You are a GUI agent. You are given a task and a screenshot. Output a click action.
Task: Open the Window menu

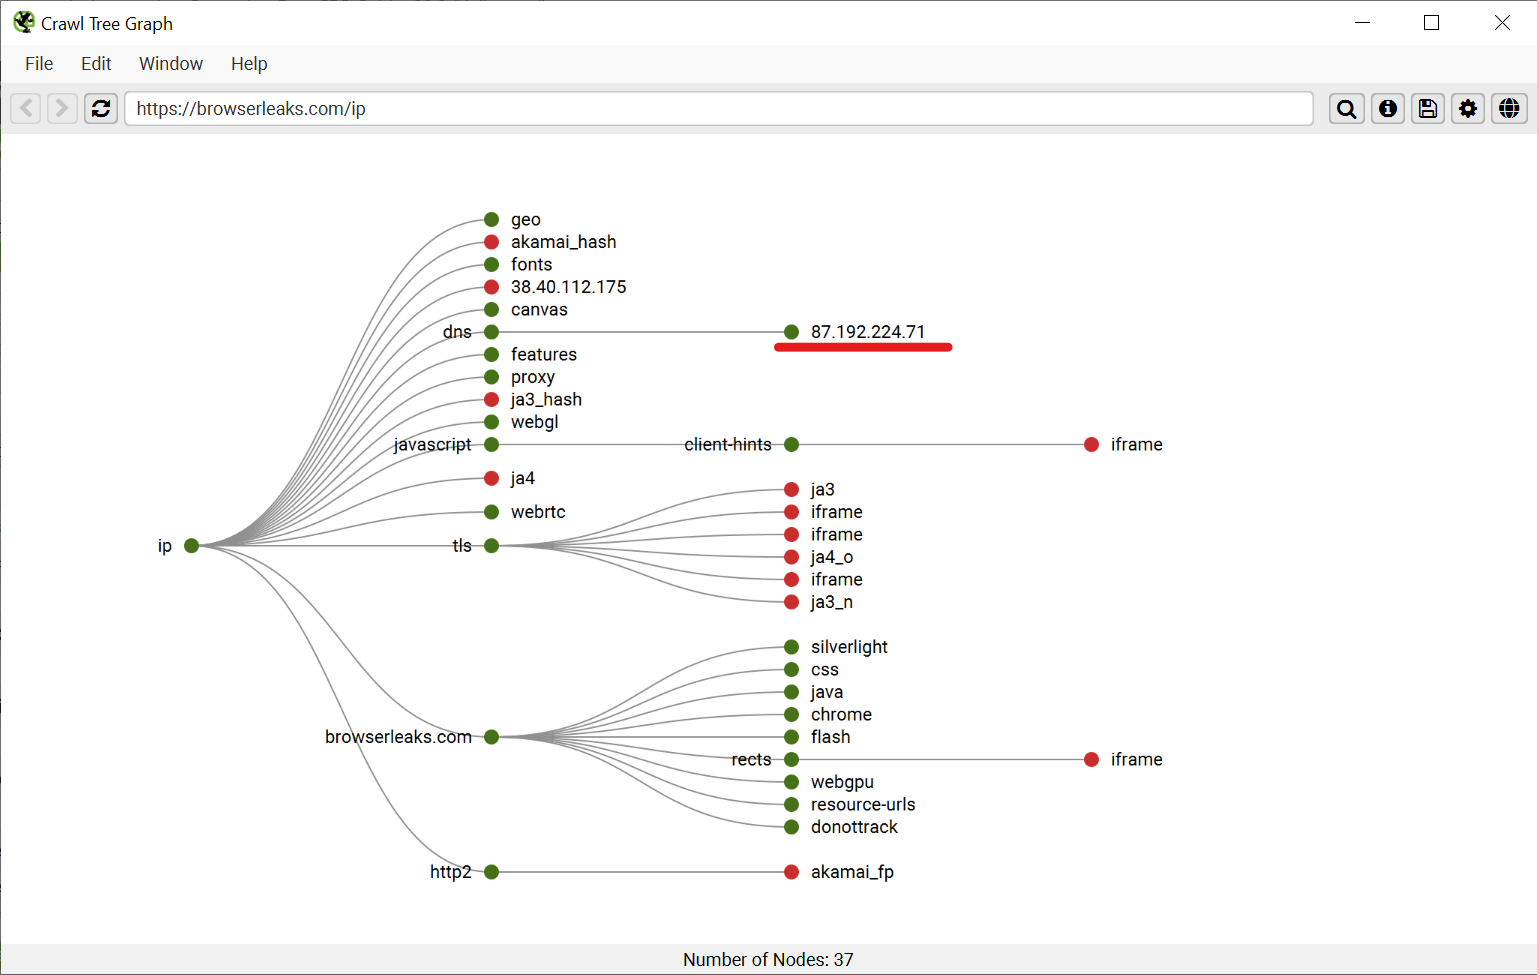coord(171,64)
